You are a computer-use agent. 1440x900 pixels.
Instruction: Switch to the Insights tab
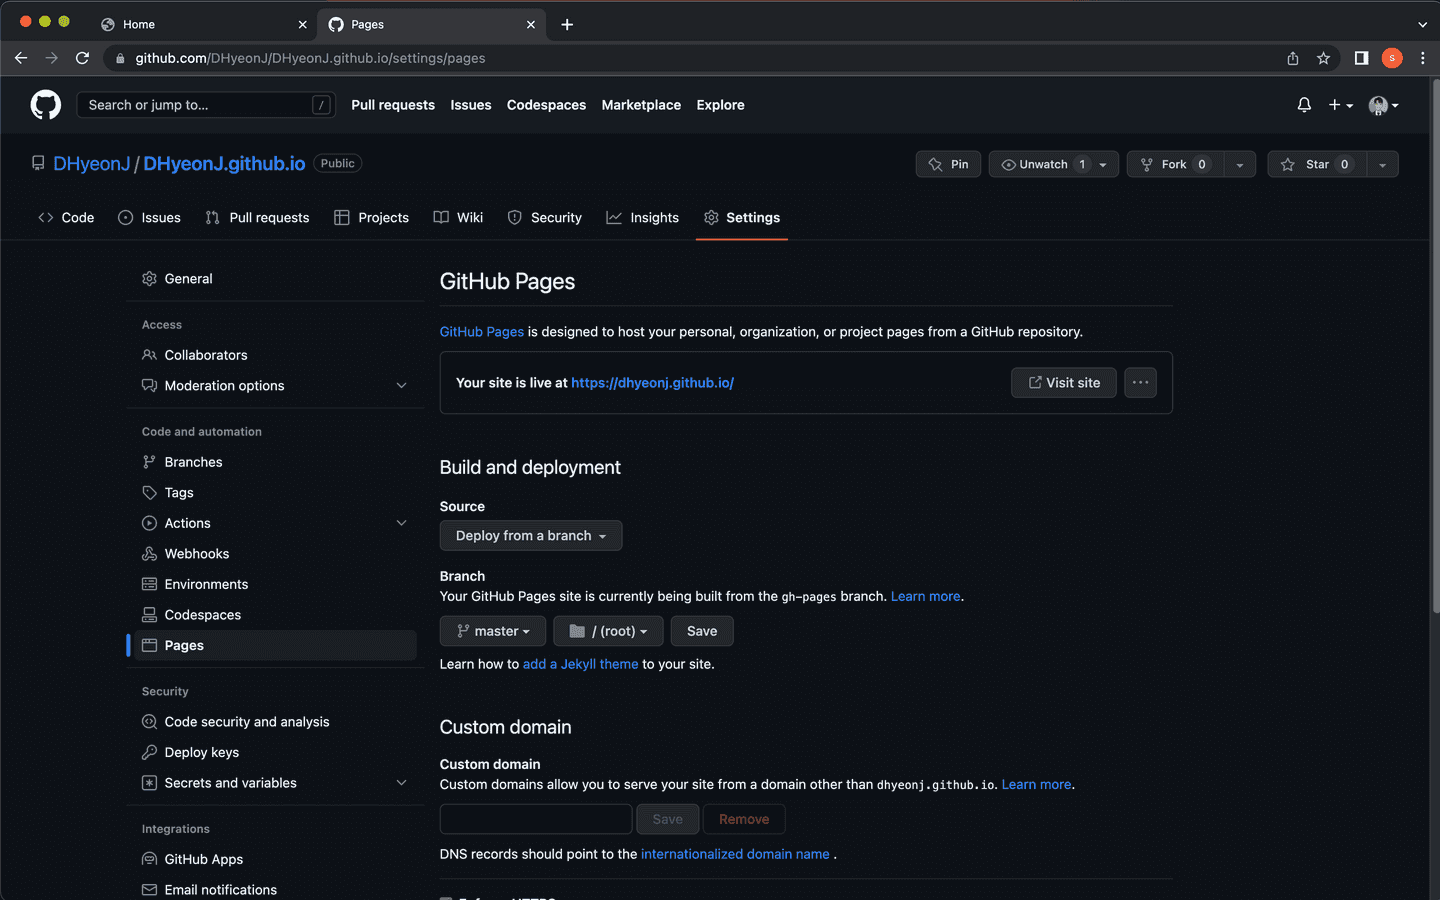coord(642,217)
